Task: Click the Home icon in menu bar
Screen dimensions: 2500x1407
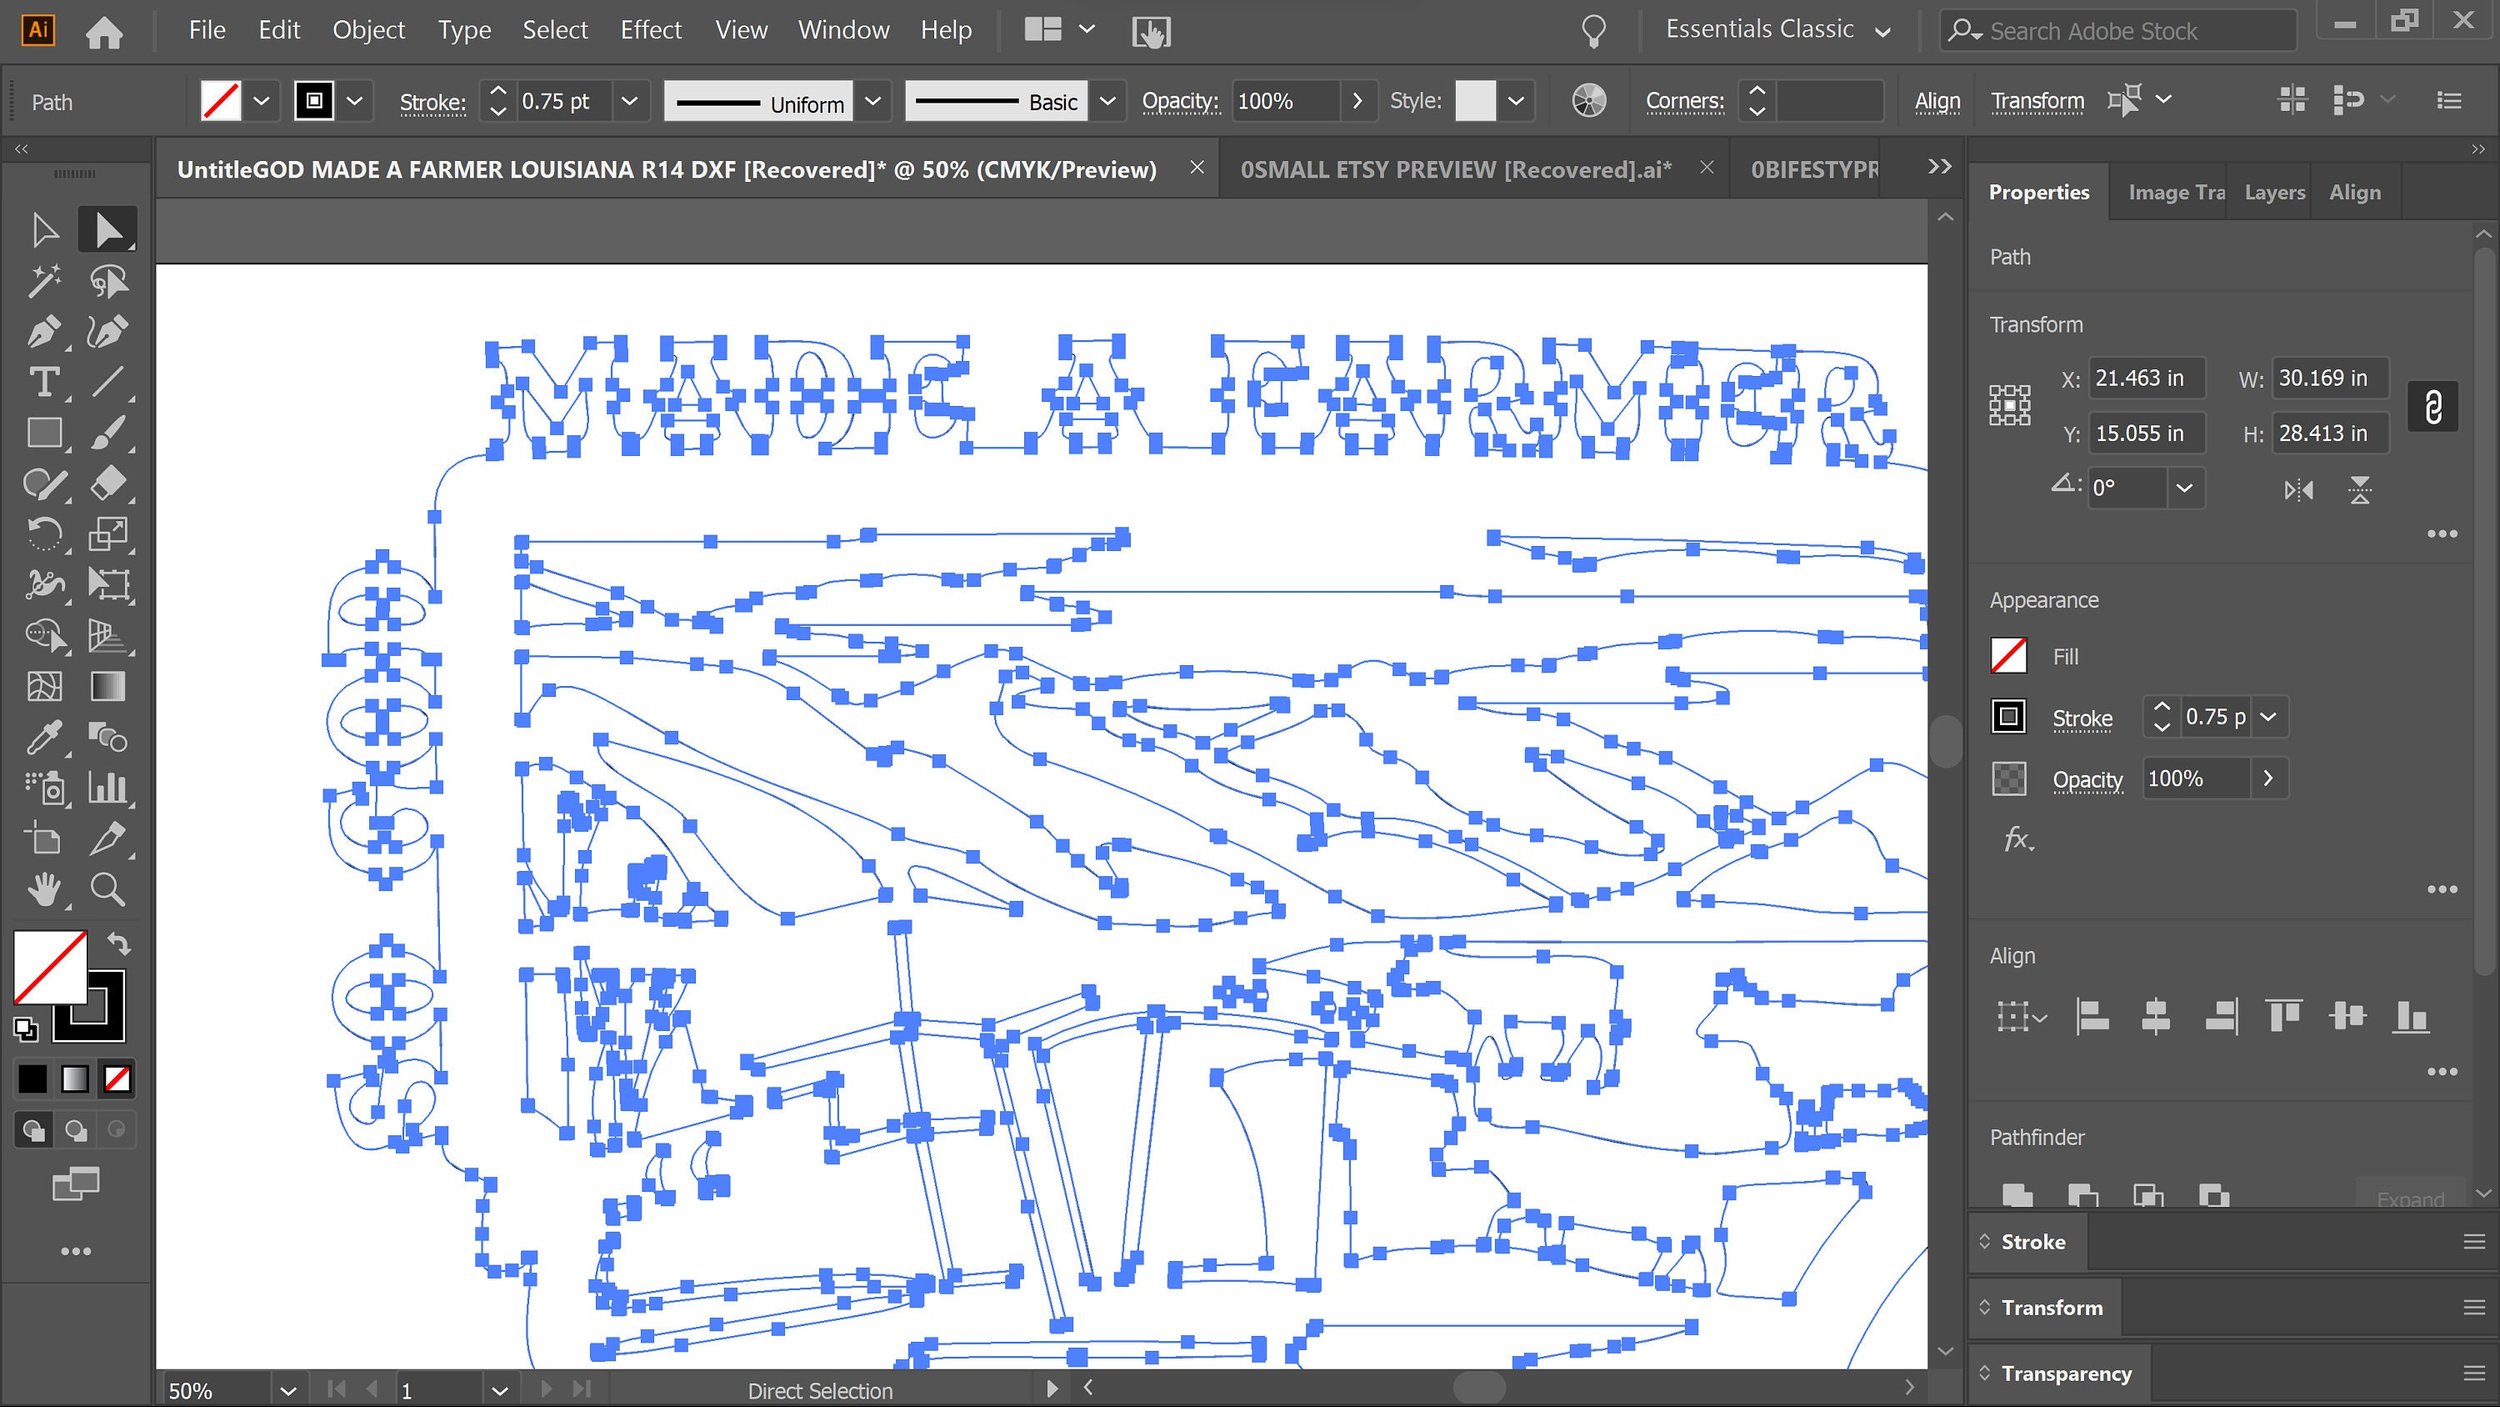Action: coord(104,32)
